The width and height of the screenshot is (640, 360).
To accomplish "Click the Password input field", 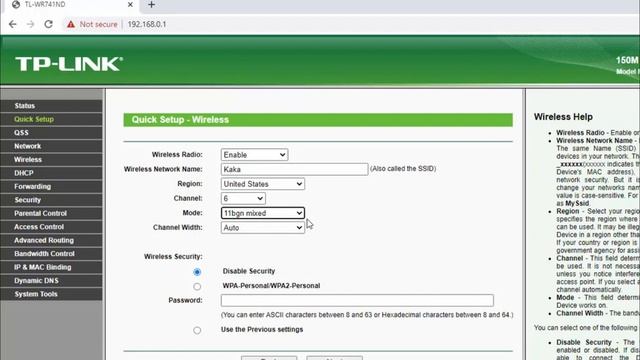I will pyautogui.click(x=357, y=300).
